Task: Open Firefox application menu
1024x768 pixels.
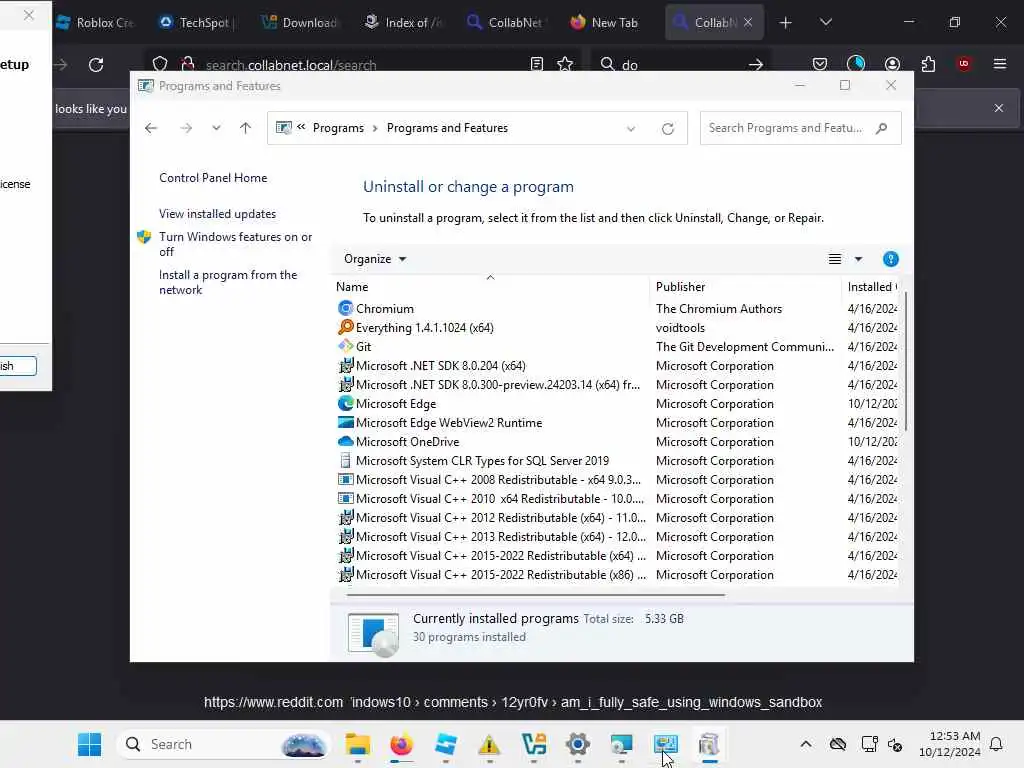Action: pos(999,64)
